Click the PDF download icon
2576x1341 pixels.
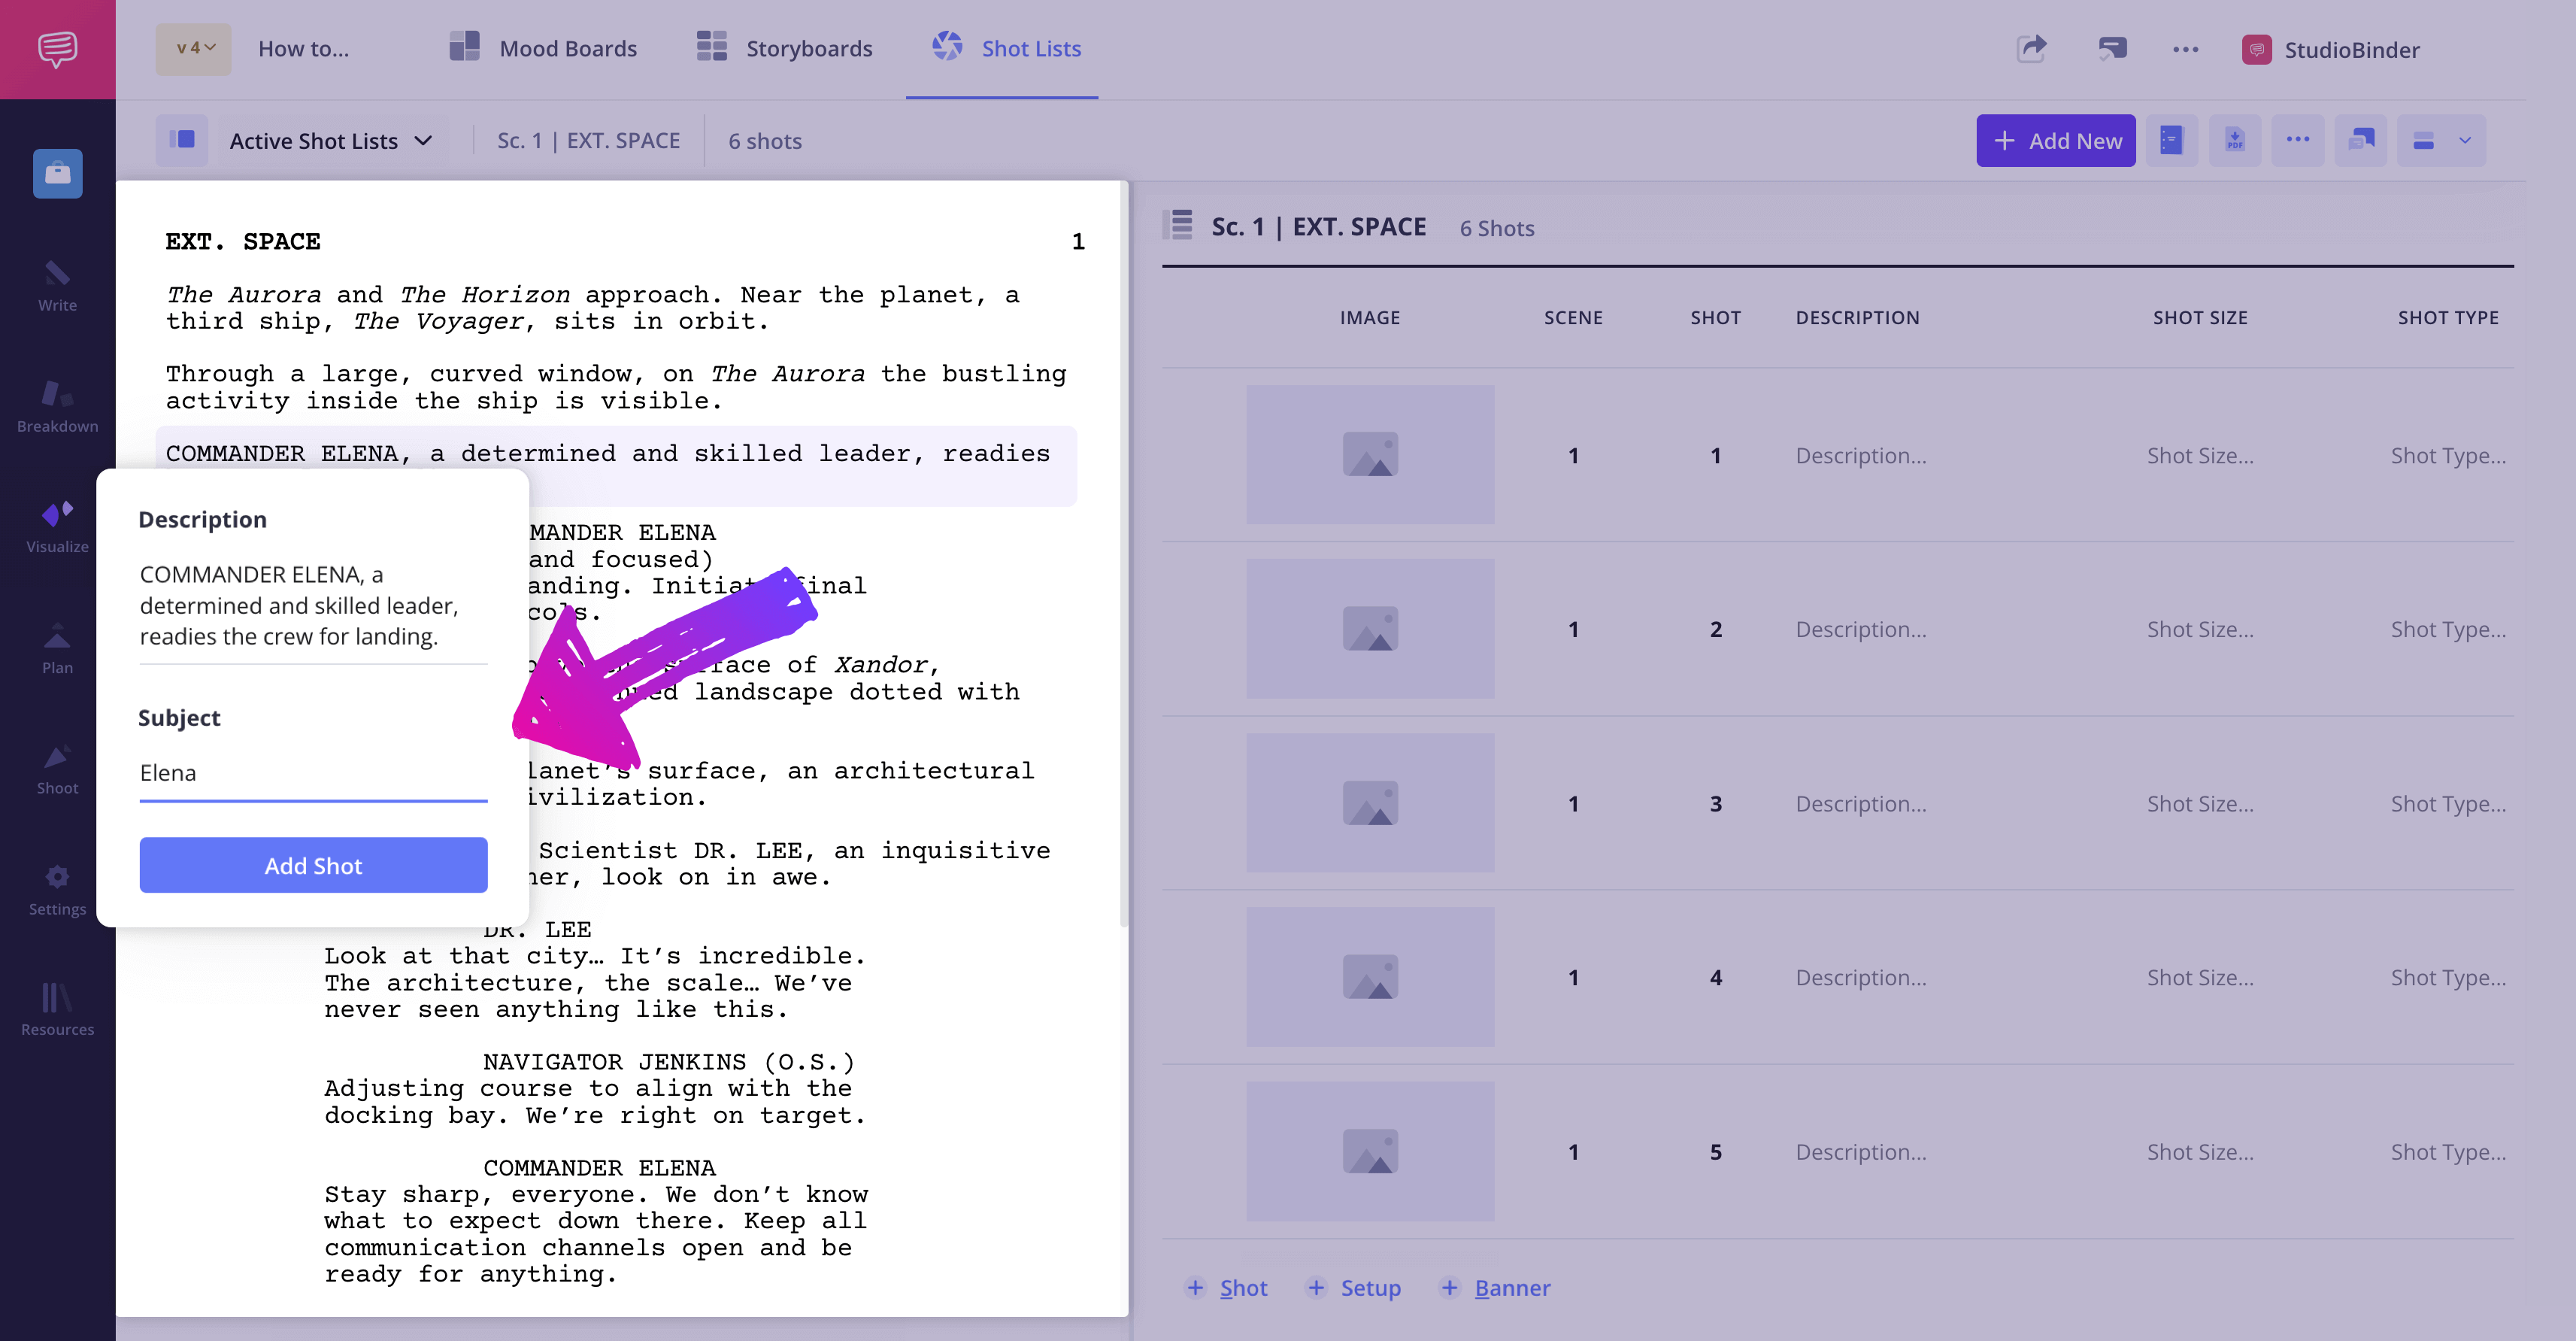pyautogui.click(x=2234, y=141)
